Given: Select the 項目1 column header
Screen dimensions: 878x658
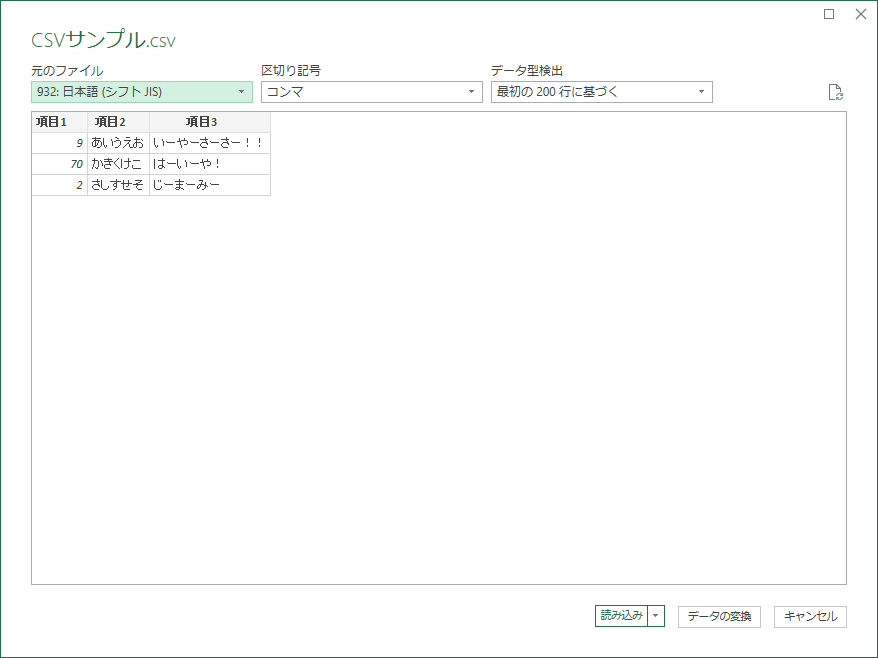Looking at the screenshot, I should point(59,122).
